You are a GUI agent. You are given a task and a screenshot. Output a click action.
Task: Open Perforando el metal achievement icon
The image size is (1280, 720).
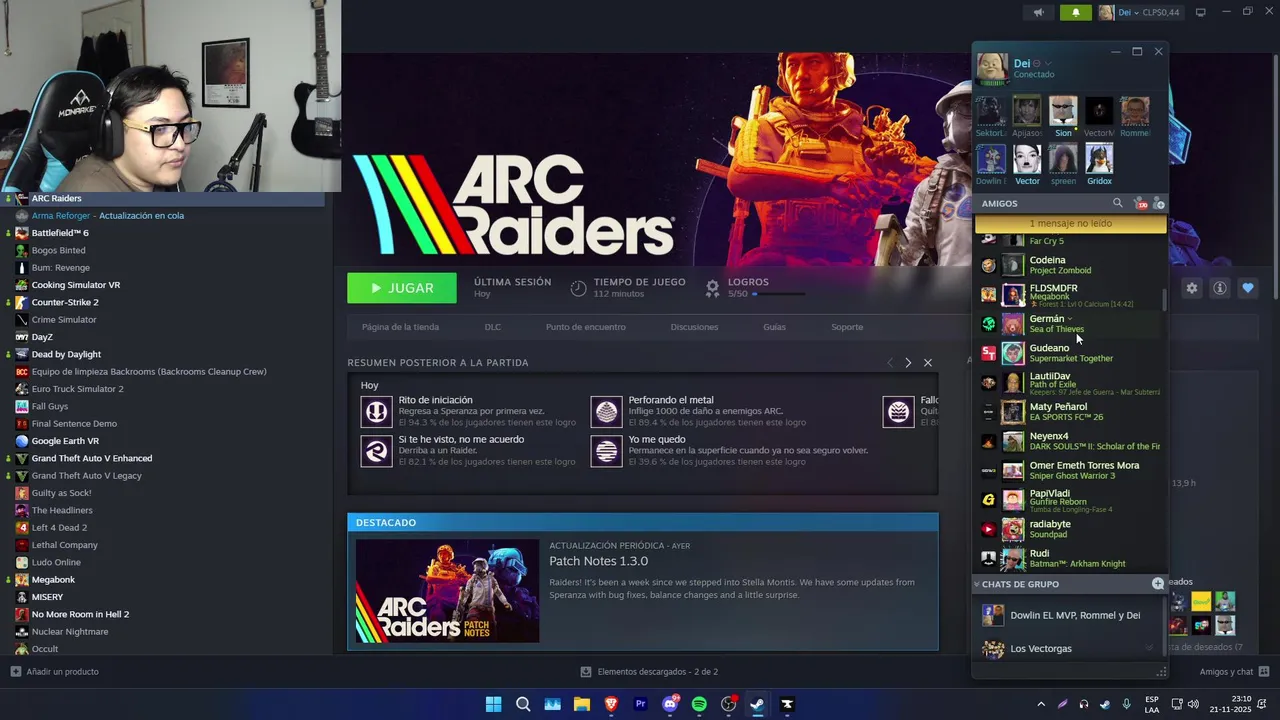point(606,411)
